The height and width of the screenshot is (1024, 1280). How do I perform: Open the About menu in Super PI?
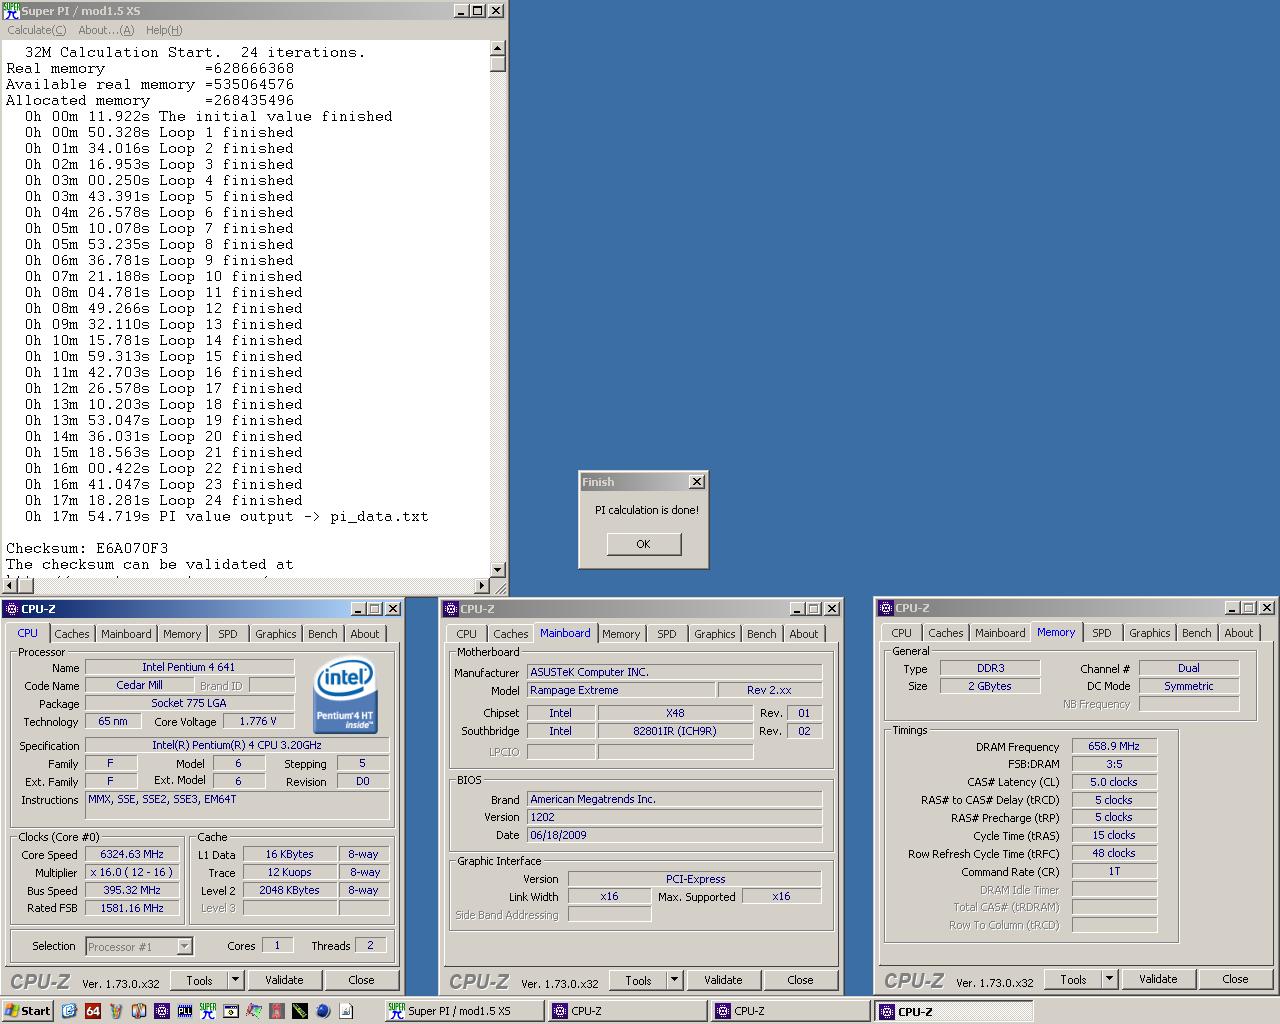(106, 30)
